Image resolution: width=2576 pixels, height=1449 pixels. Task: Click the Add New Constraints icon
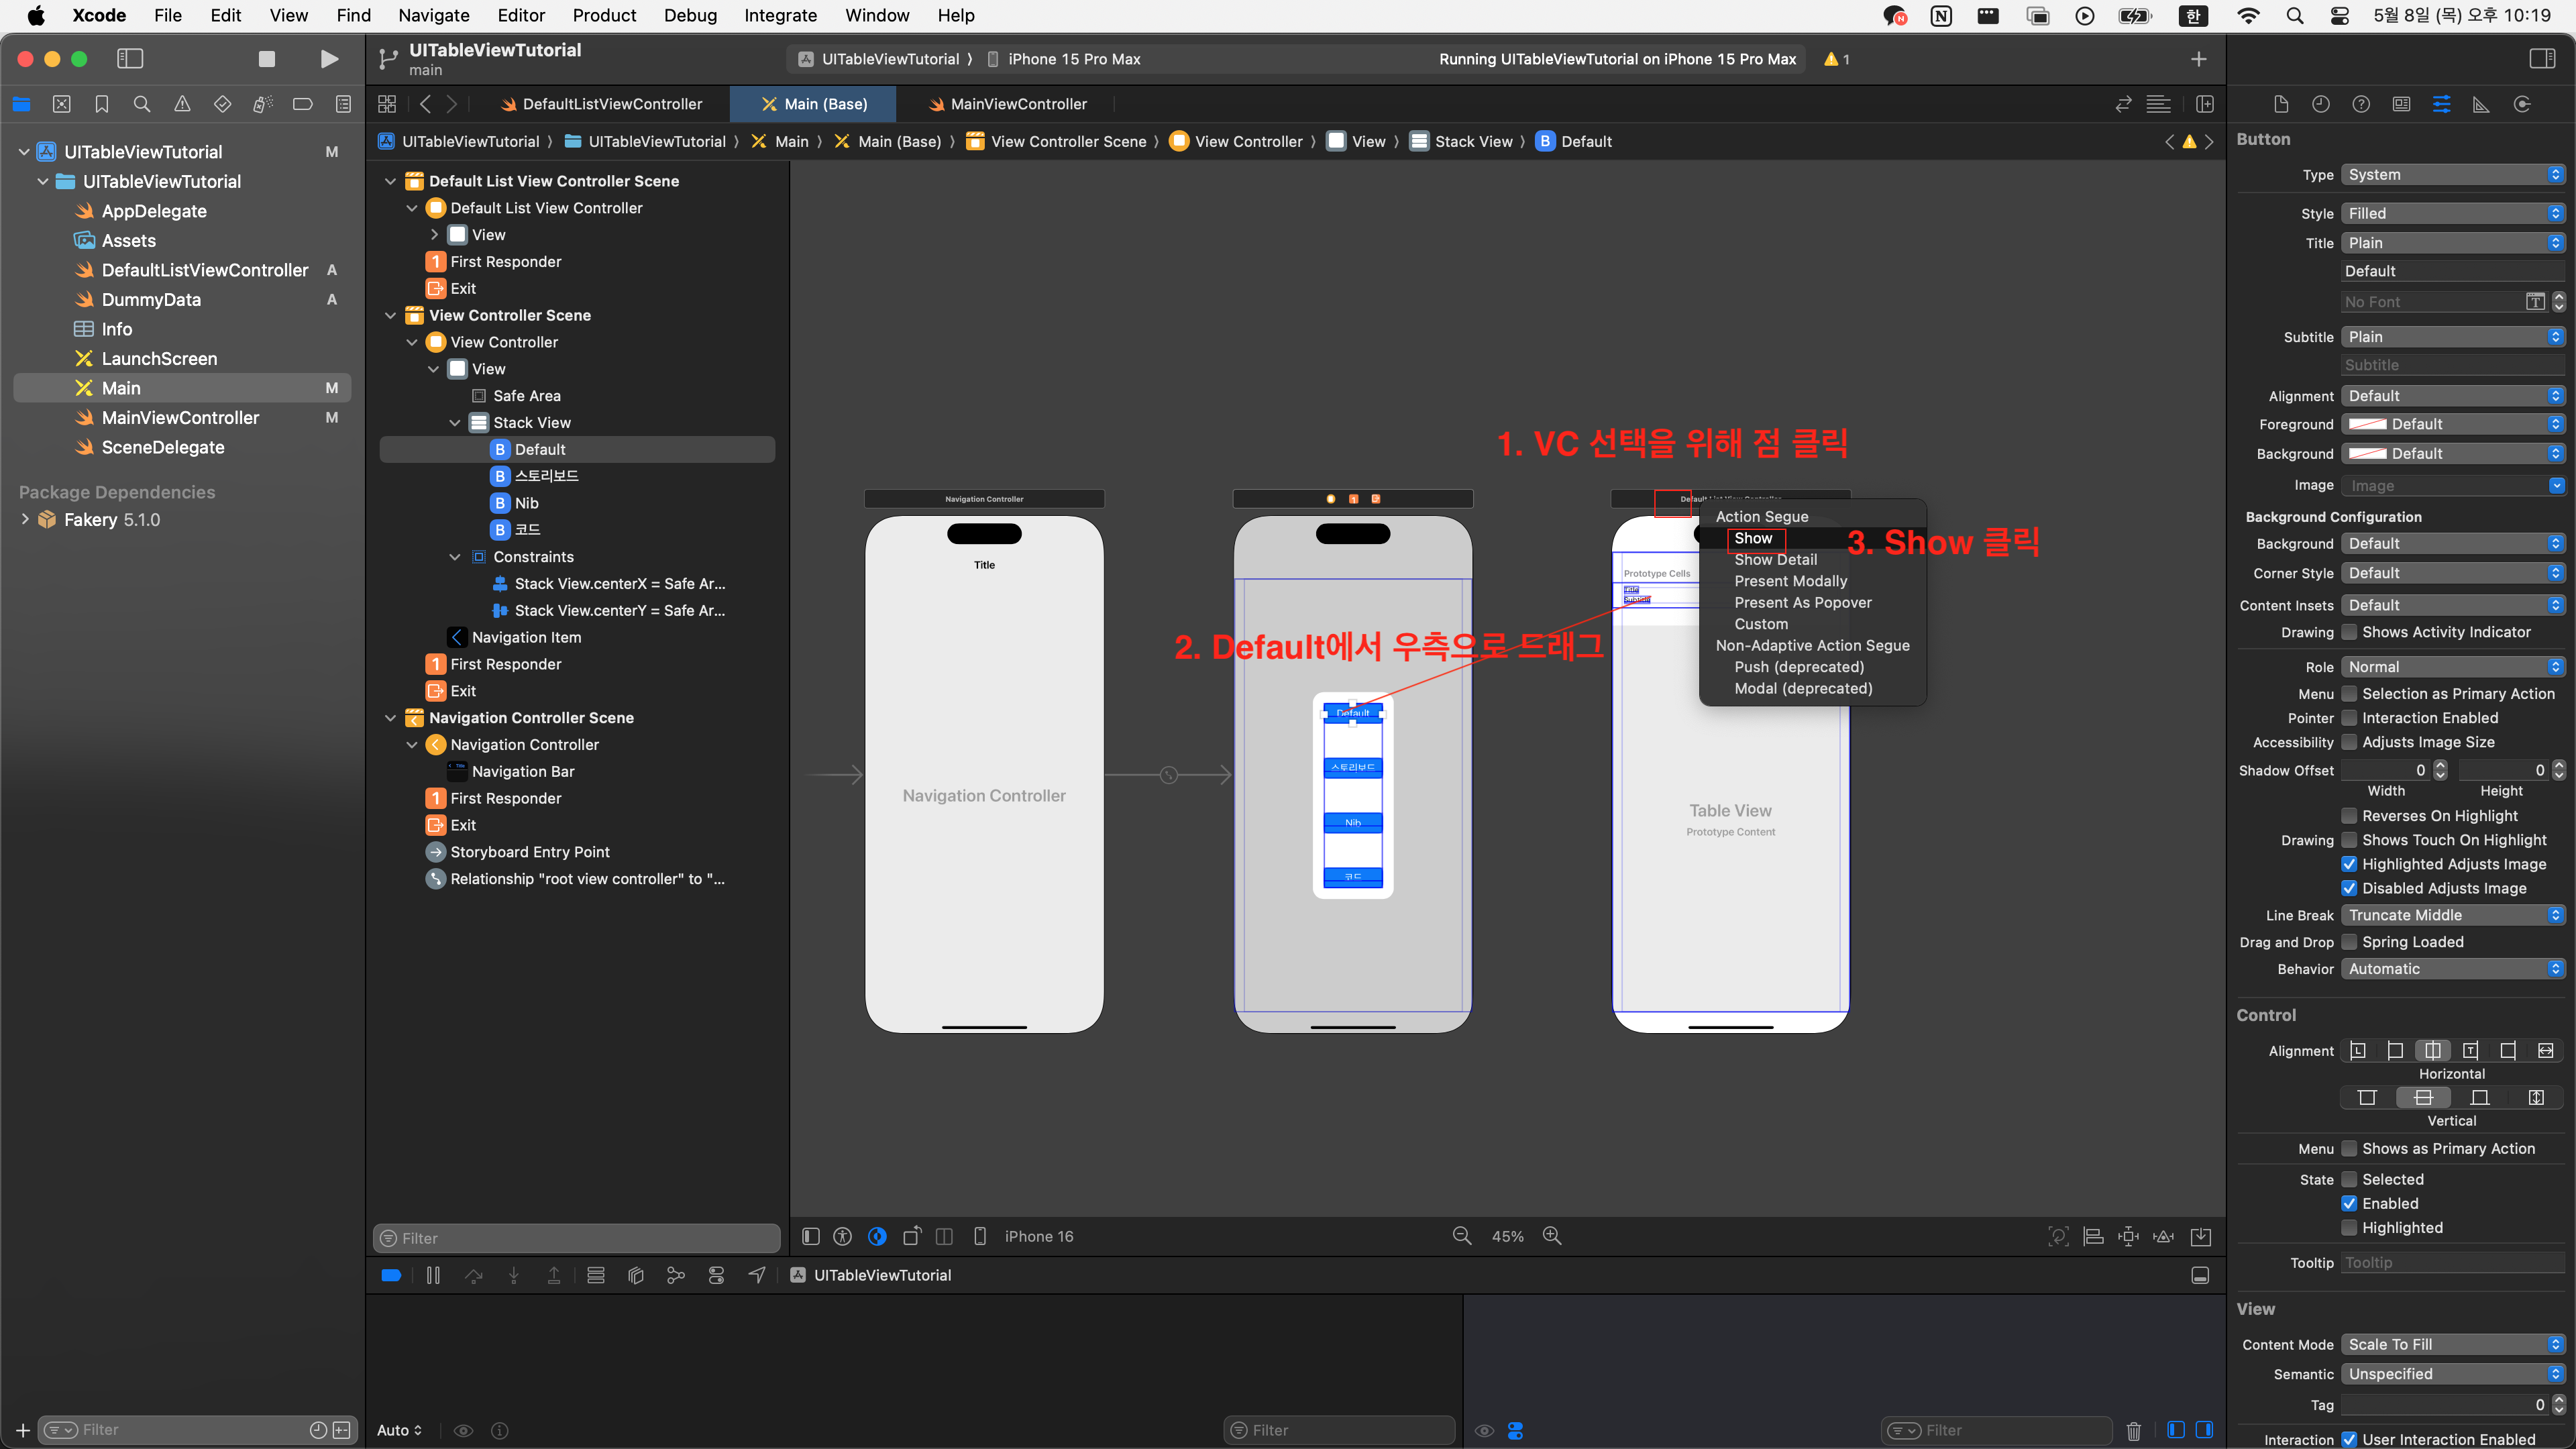click(2128, 1236)
